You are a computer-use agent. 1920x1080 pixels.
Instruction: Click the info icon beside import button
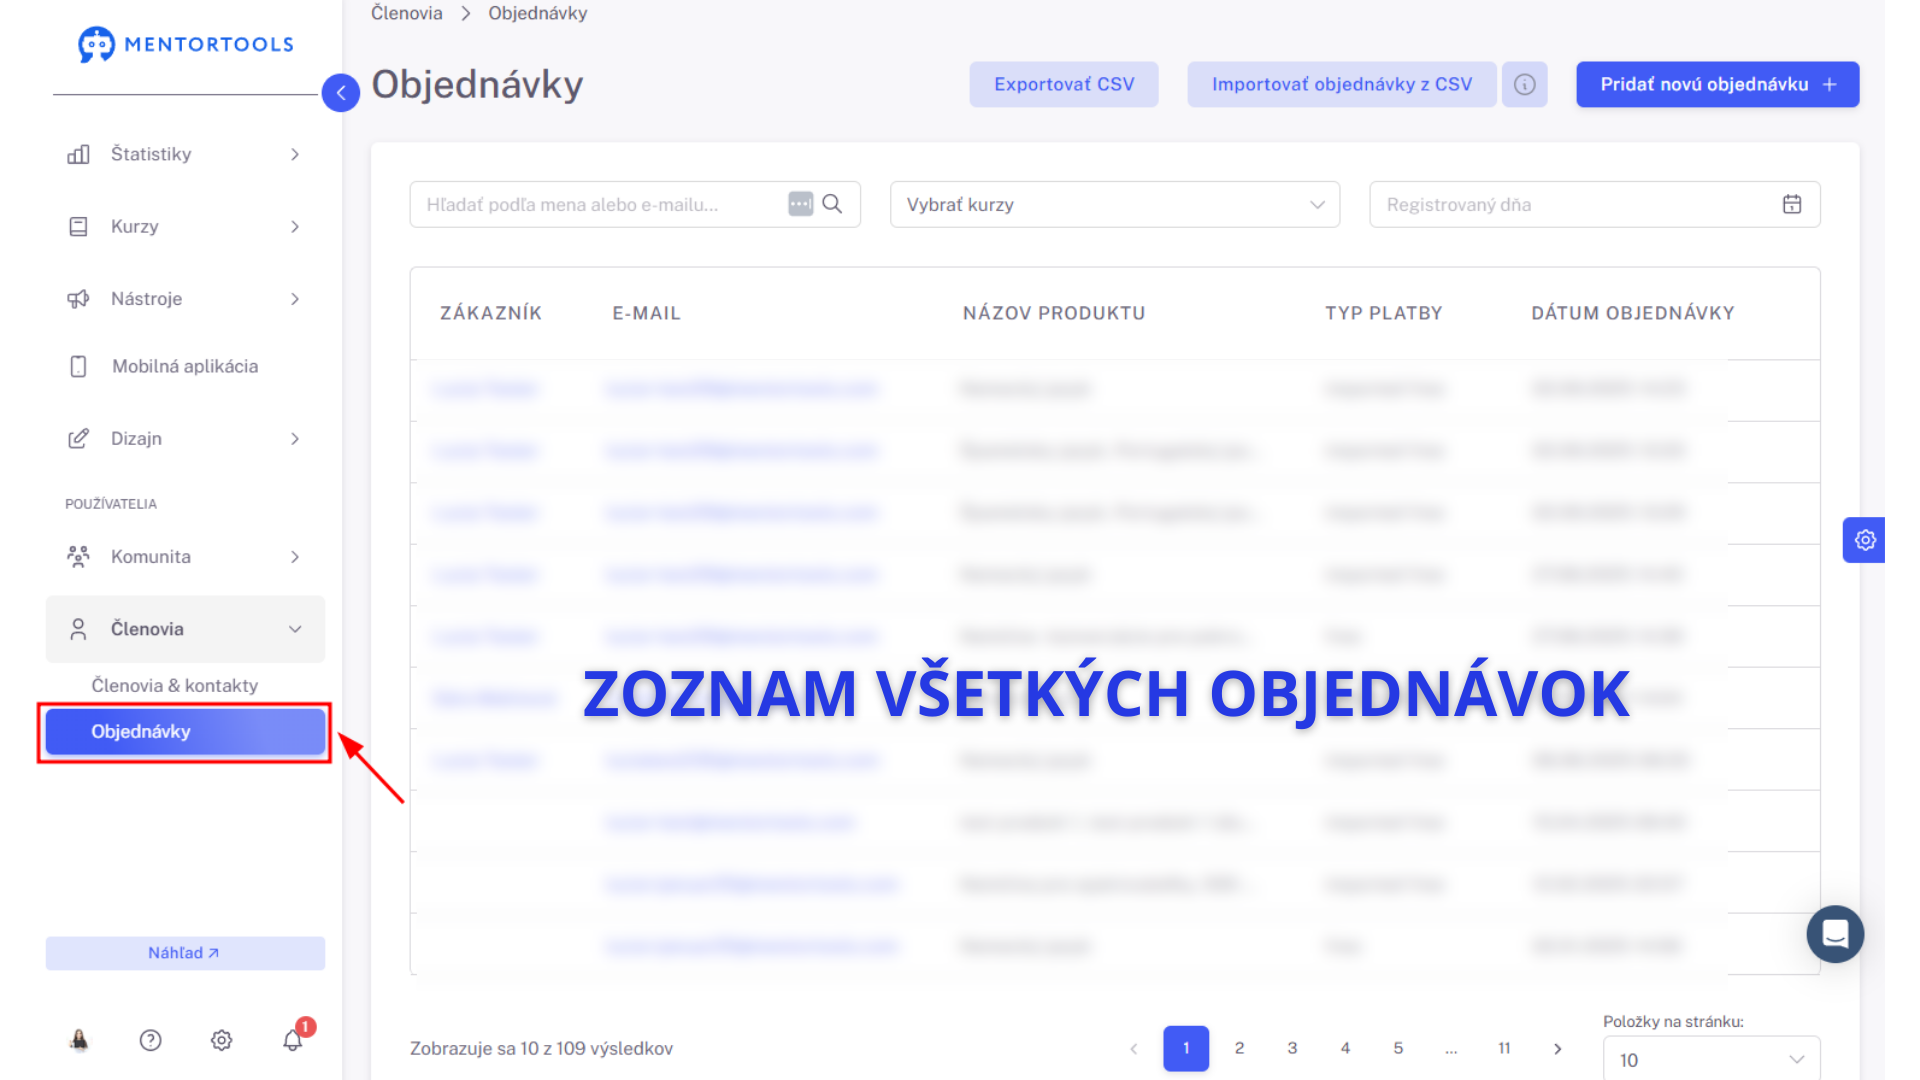click(1524, 84)
